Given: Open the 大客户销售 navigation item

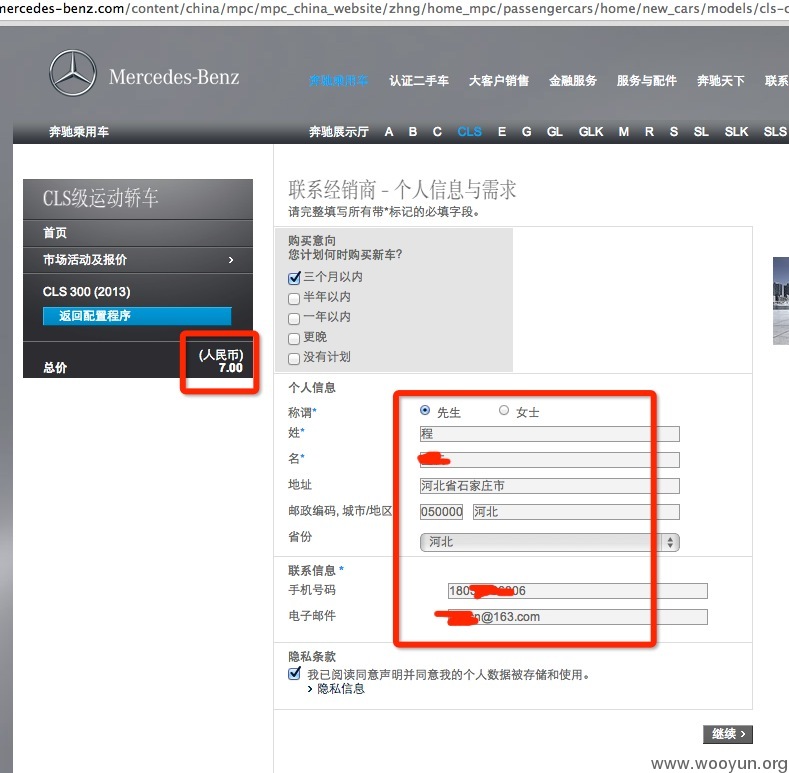Looking at the screenshot, I should (x=499, y=81).
